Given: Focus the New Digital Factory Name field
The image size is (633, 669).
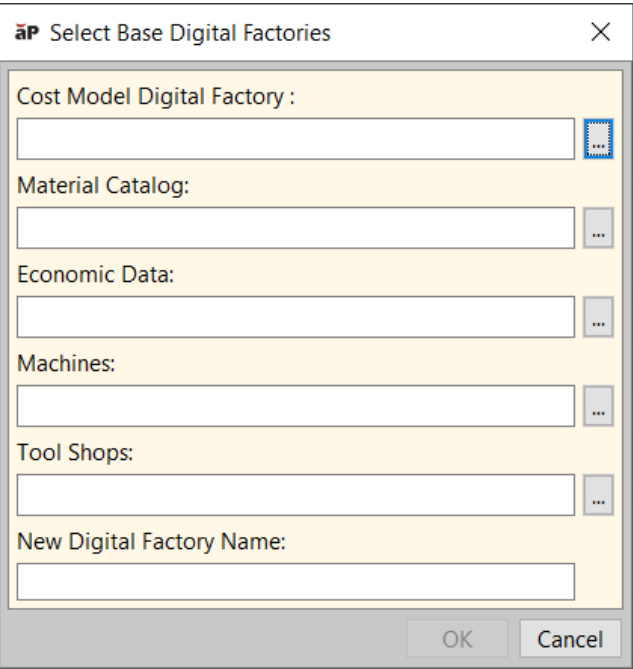Looking at the screenshot, I should point(295,582).
